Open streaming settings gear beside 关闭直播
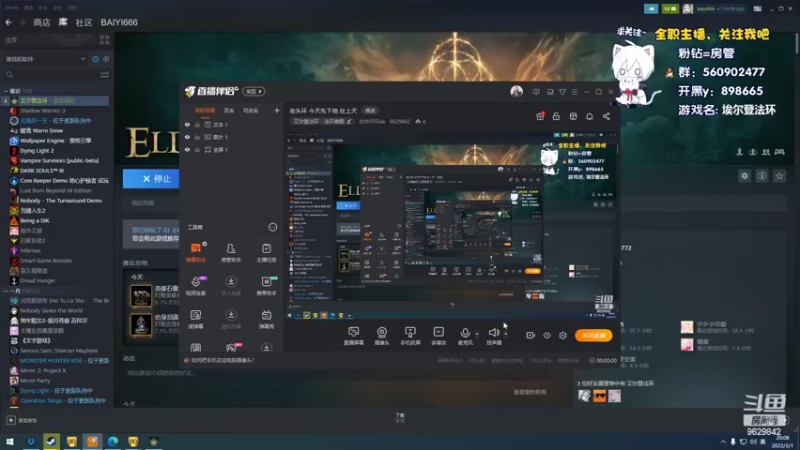Image resolution: width=800 pixels, height=450 pixels. point(563,335)
